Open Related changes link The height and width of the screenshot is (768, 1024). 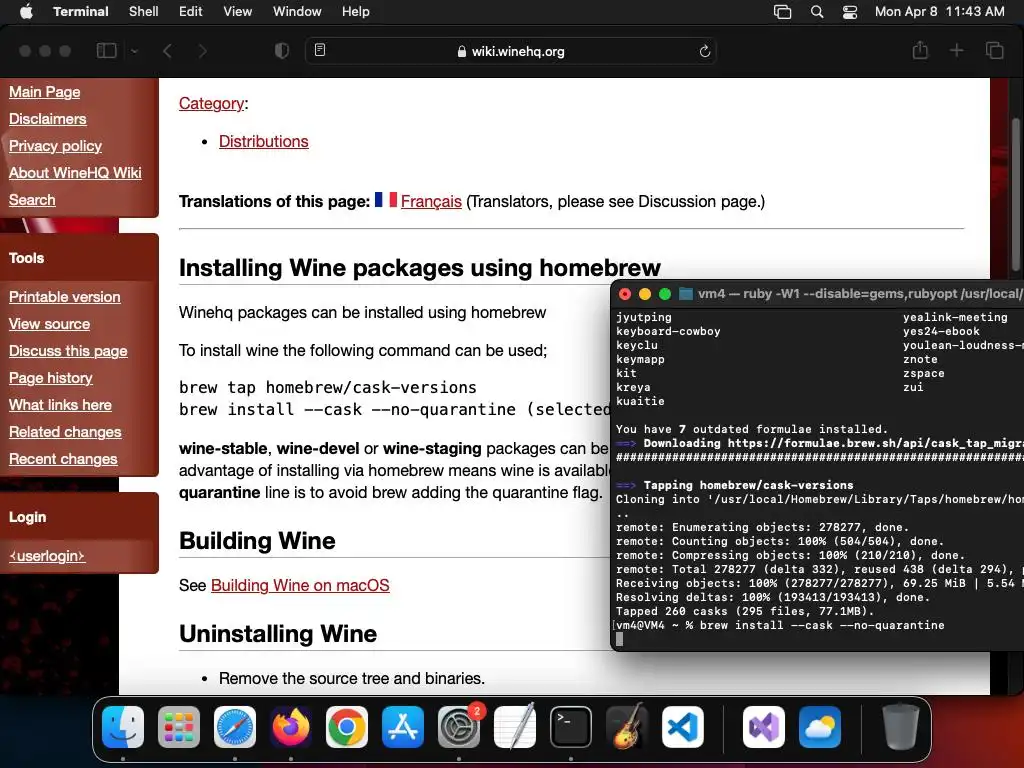click(x=65, y=432)
